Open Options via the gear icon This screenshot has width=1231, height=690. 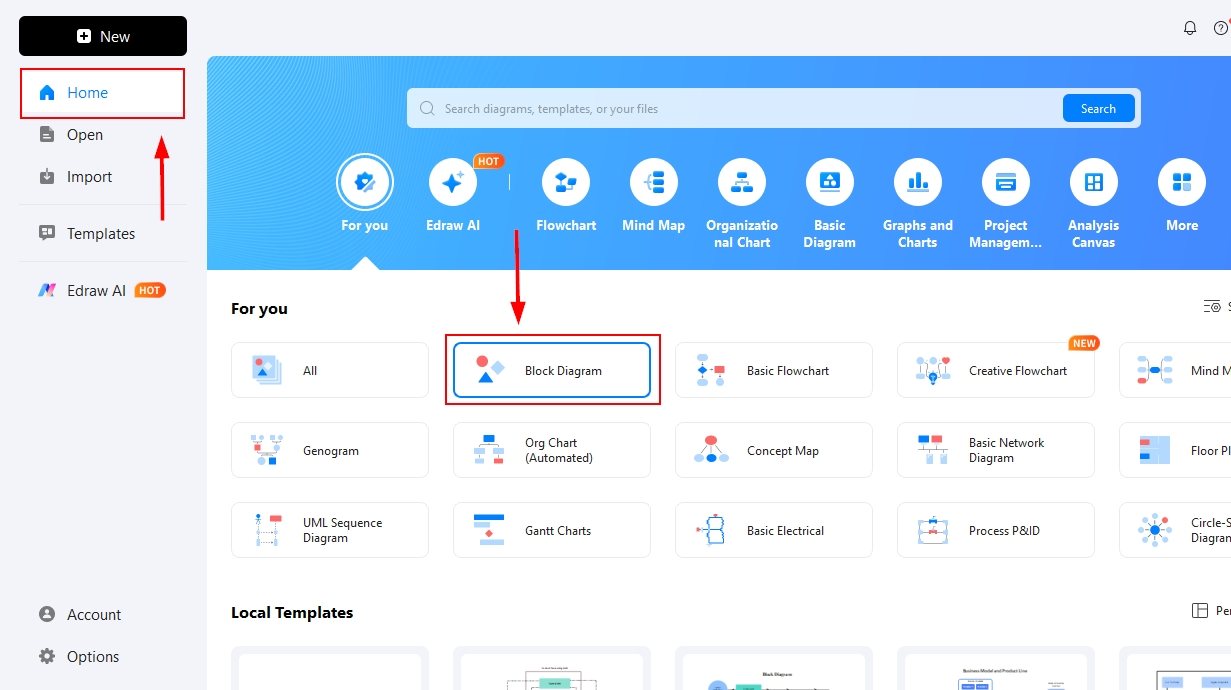coord(47,656)
